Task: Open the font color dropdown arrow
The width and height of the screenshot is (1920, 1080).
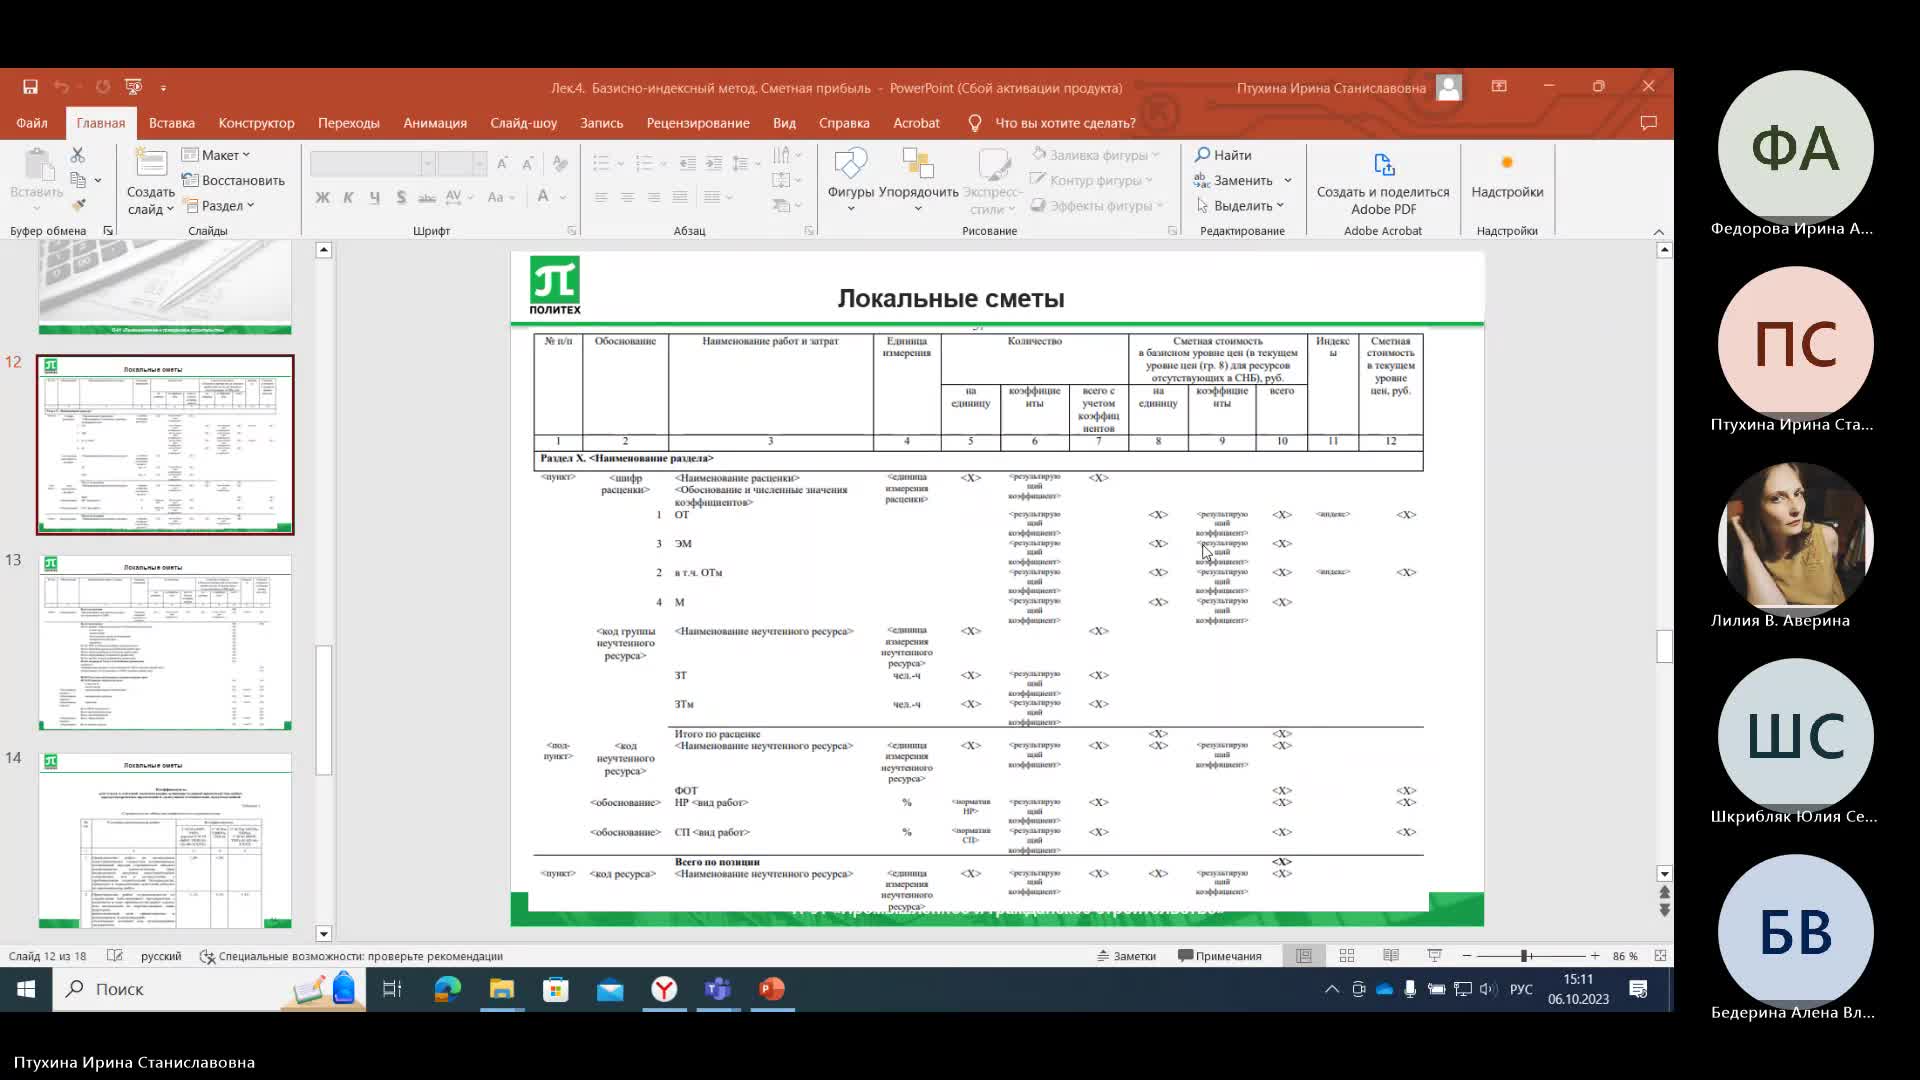Action: click(563, 197)
